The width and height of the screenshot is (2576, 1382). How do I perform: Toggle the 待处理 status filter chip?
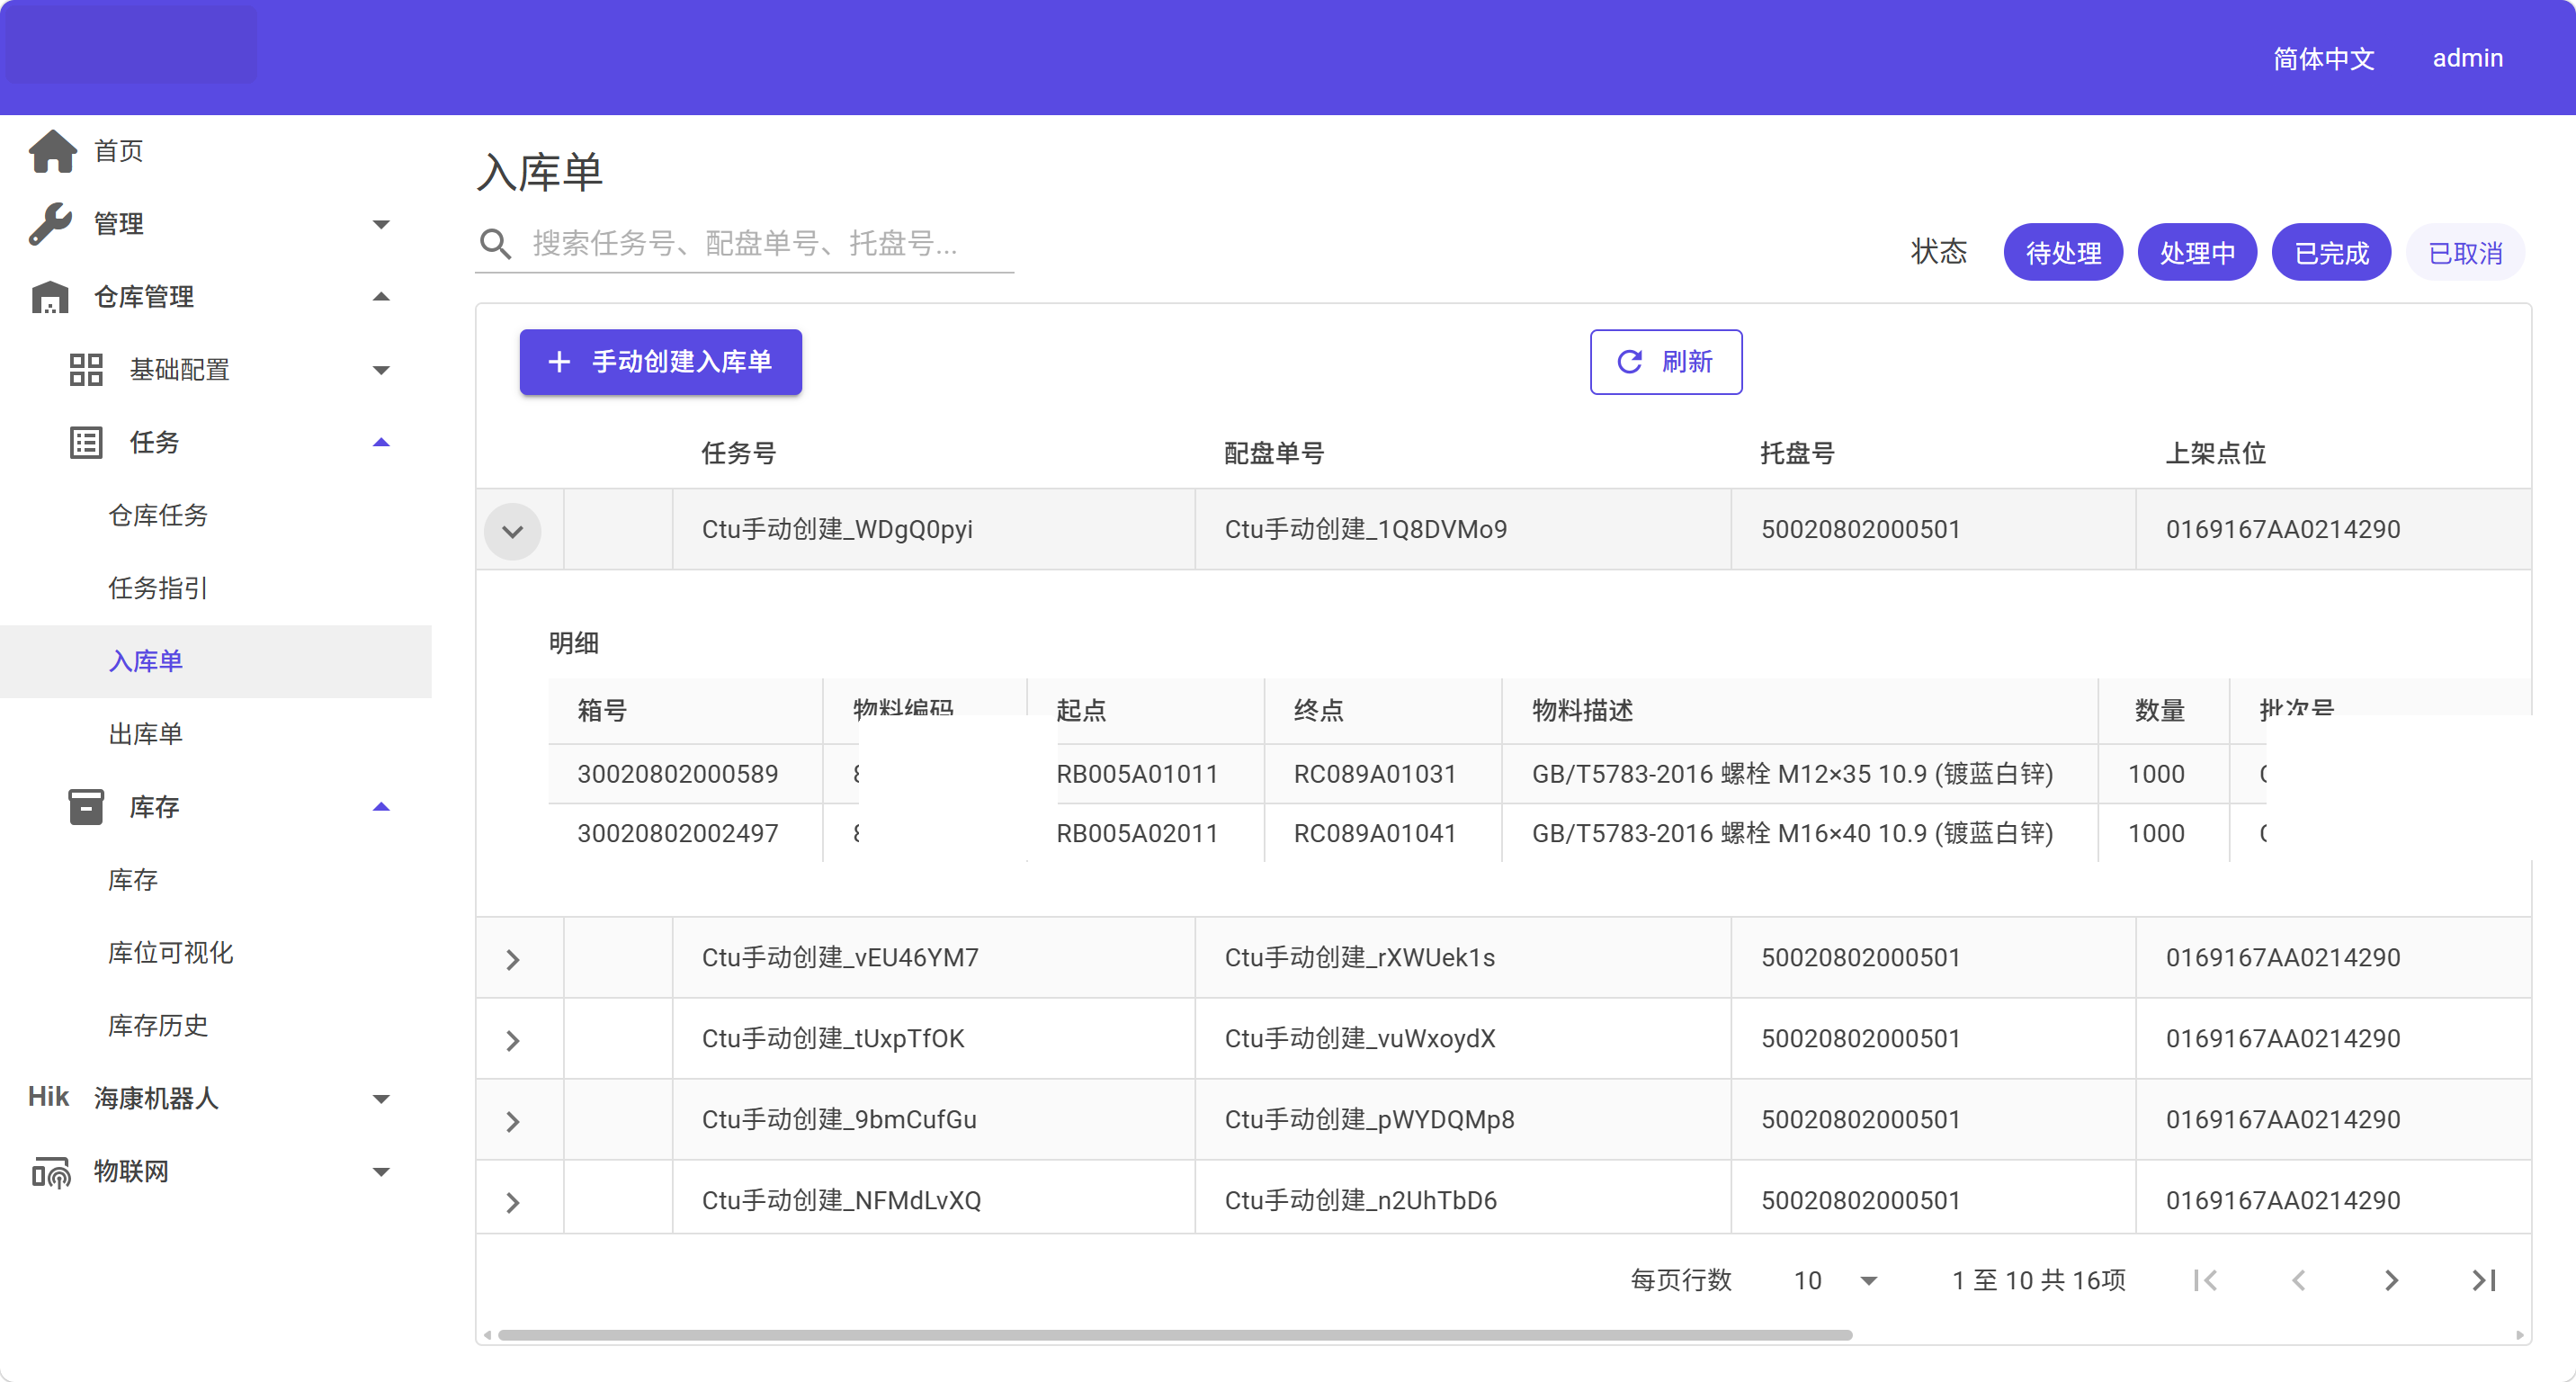pyautogui.click(x=2063, y=253)
